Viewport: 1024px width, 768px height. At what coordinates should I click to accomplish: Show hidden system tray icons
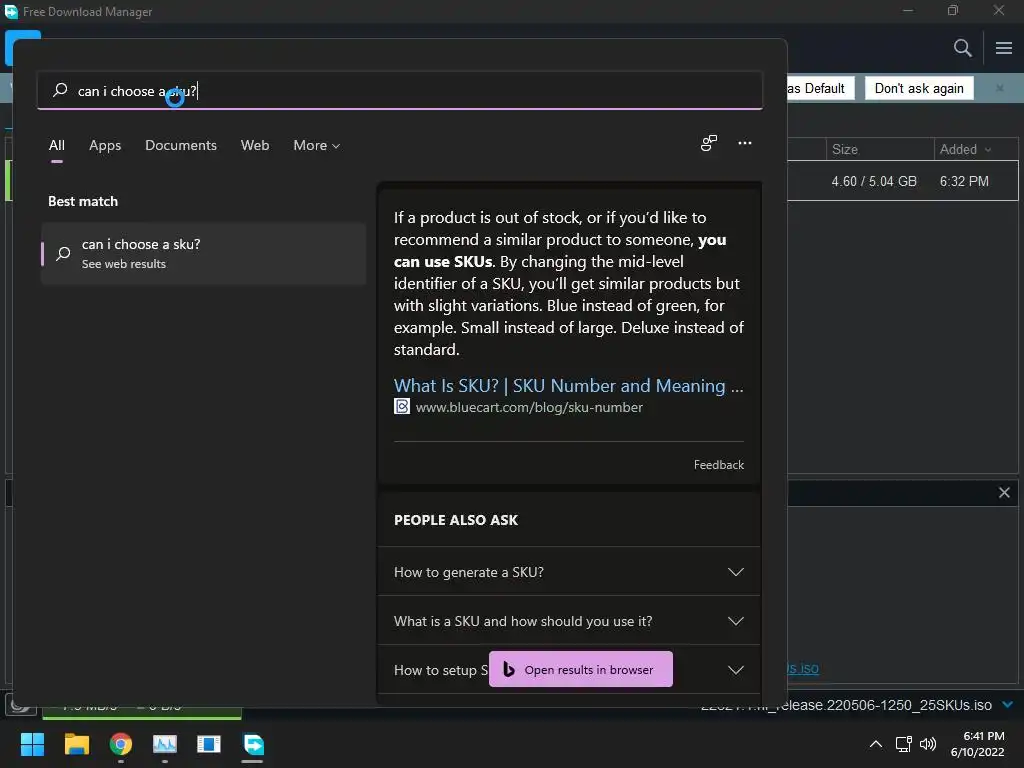point(876,744)
